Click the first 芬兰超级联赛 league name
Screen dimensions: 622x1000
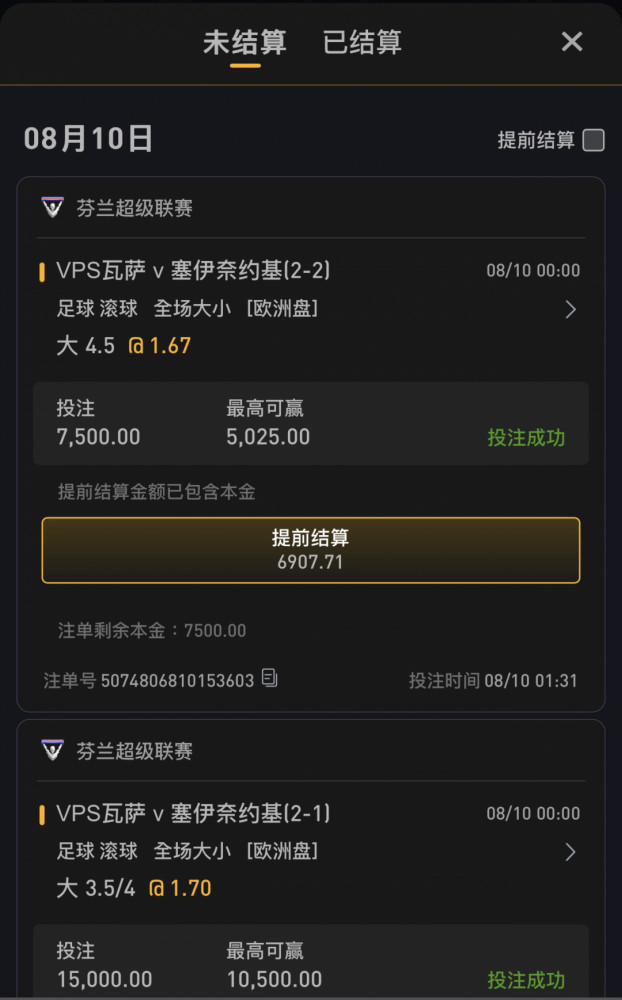135,208
